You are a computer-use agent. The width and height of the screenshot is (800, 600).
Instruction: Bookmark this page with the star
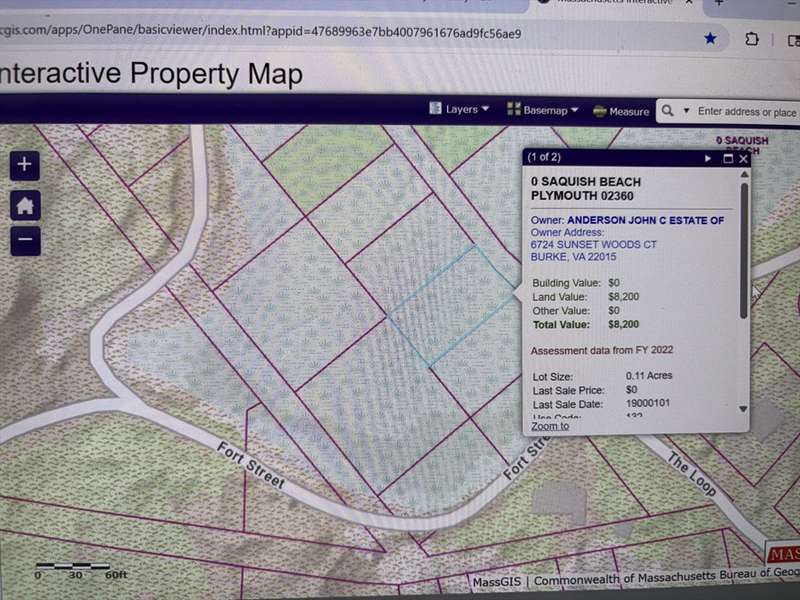pos(710,39)
